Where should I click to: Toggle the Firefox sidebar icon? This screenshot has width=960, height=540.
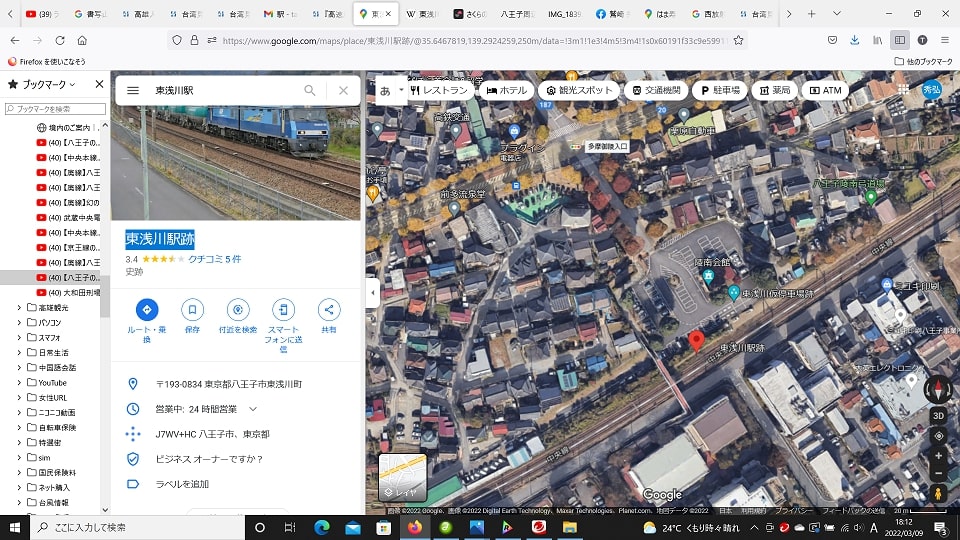coord(899,40)
